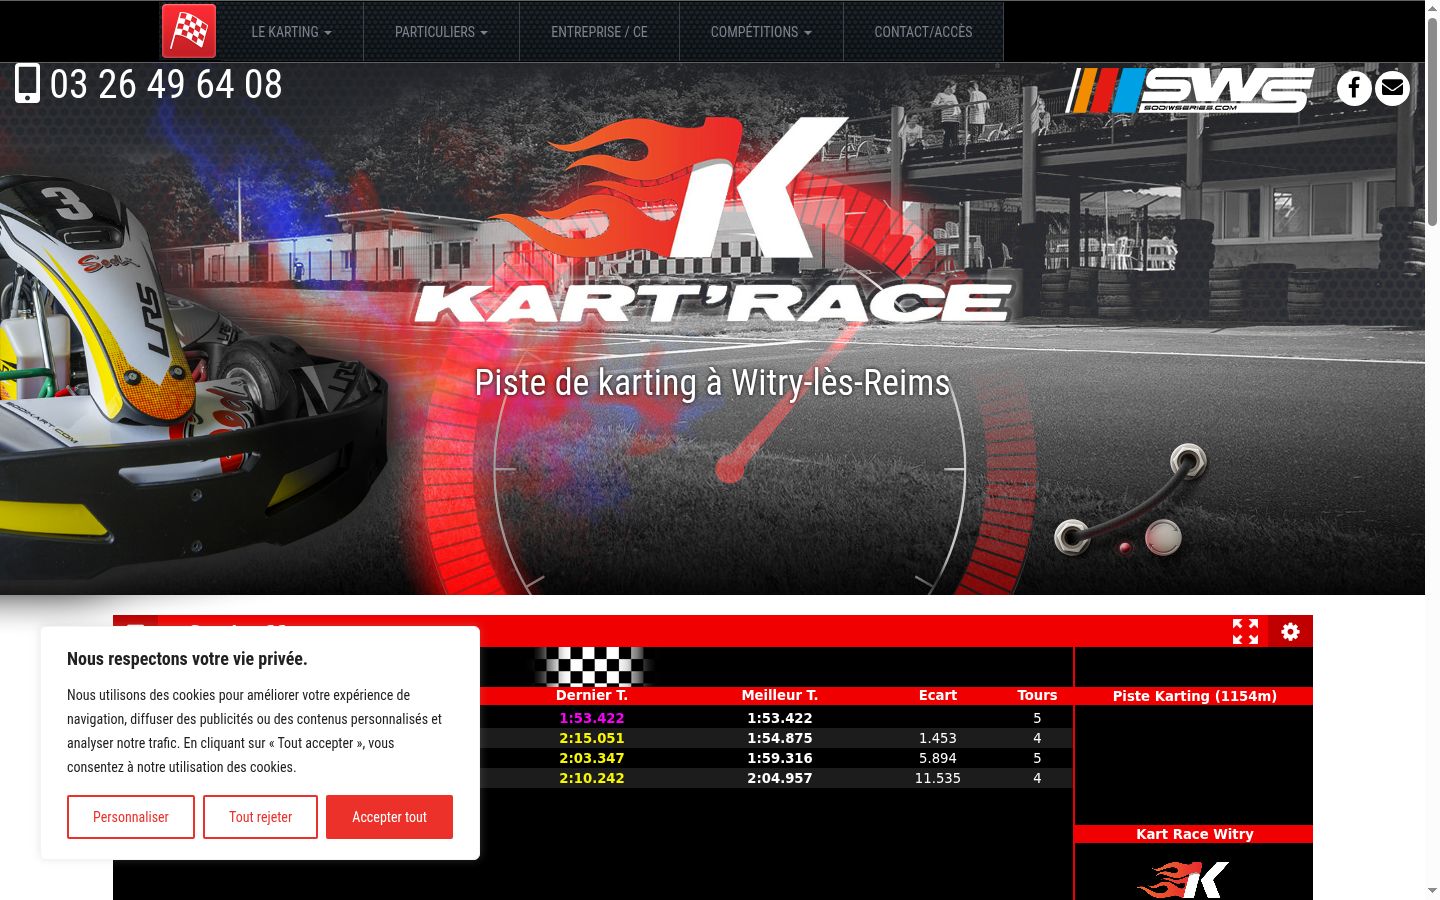This screenshot has height=900, width=1440.
Task: Call the phone number 03 26 49 64 08
Action: point(166,84)
